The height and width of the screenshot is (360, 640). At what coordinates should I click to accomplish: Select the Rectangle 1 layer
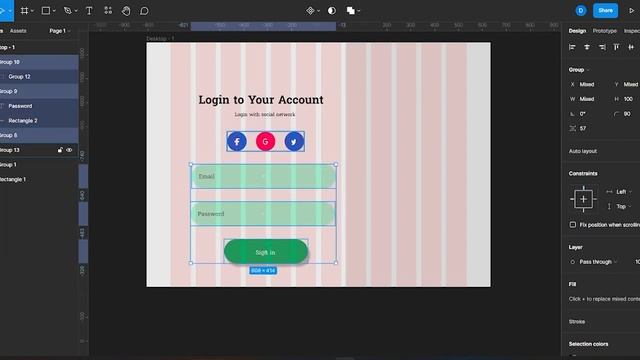click(x=39, y=179)
